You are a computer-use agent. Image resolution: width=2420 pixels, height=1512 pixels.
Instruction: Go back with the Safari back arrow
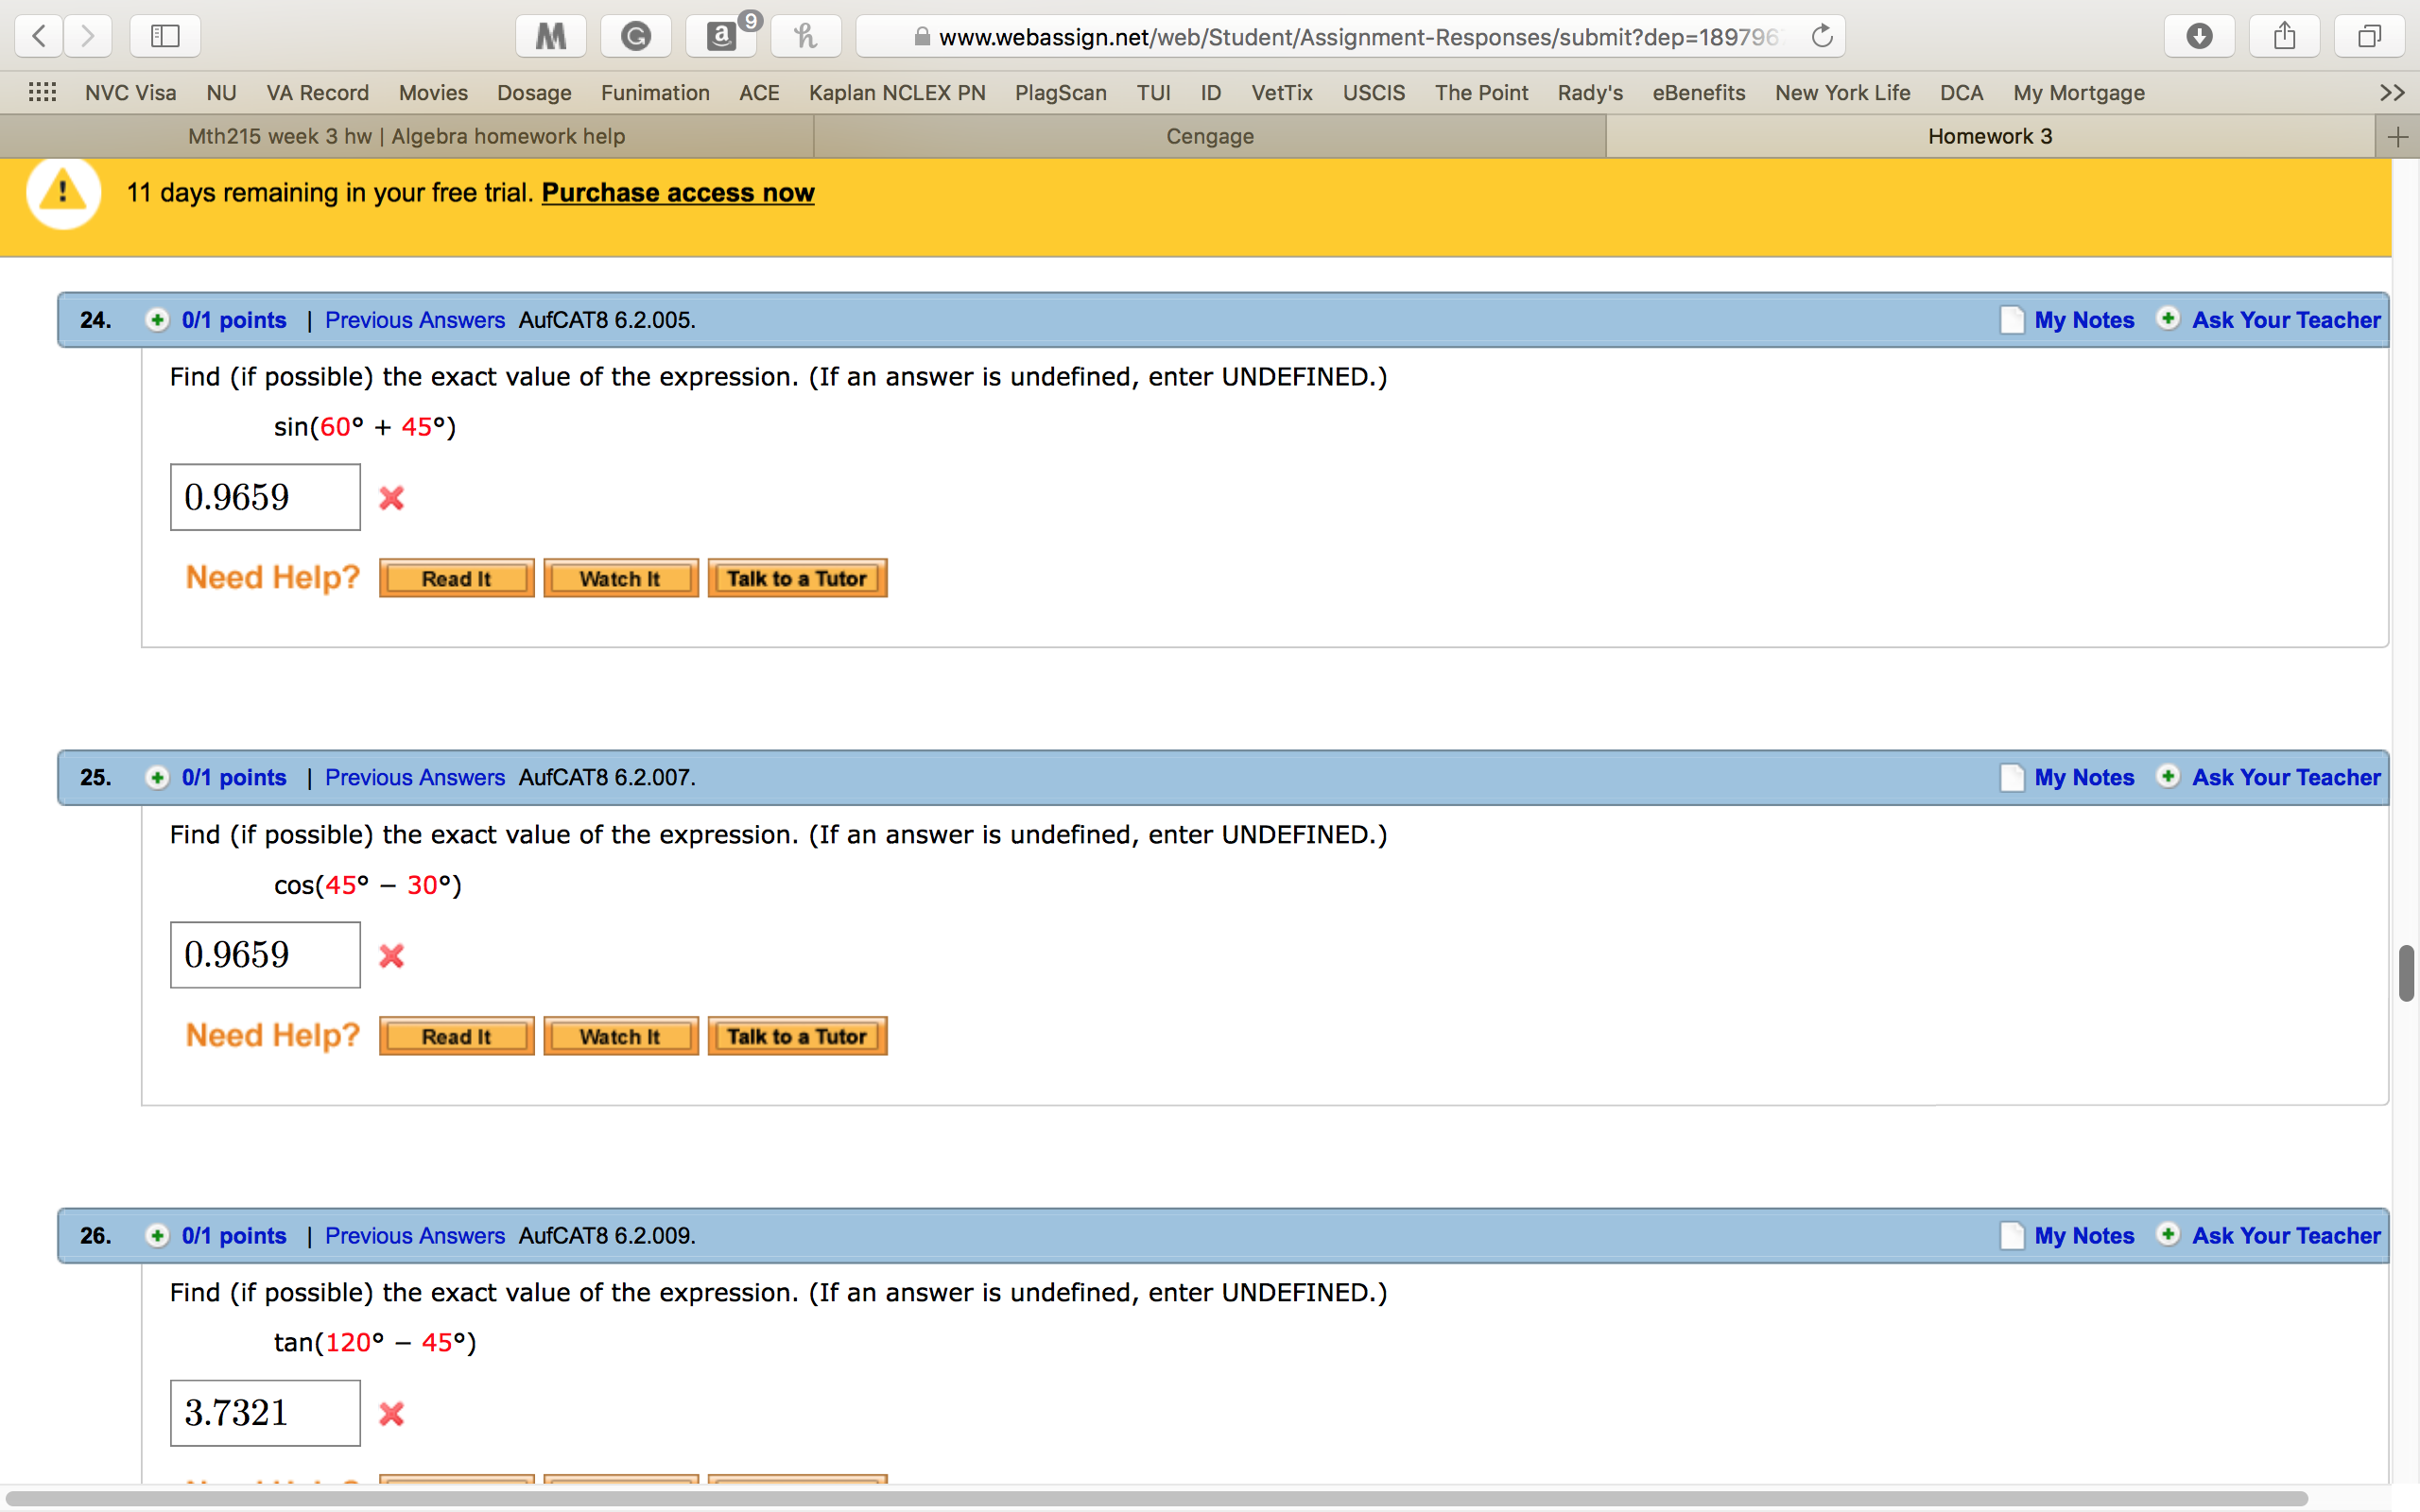[x=39, y=37]
